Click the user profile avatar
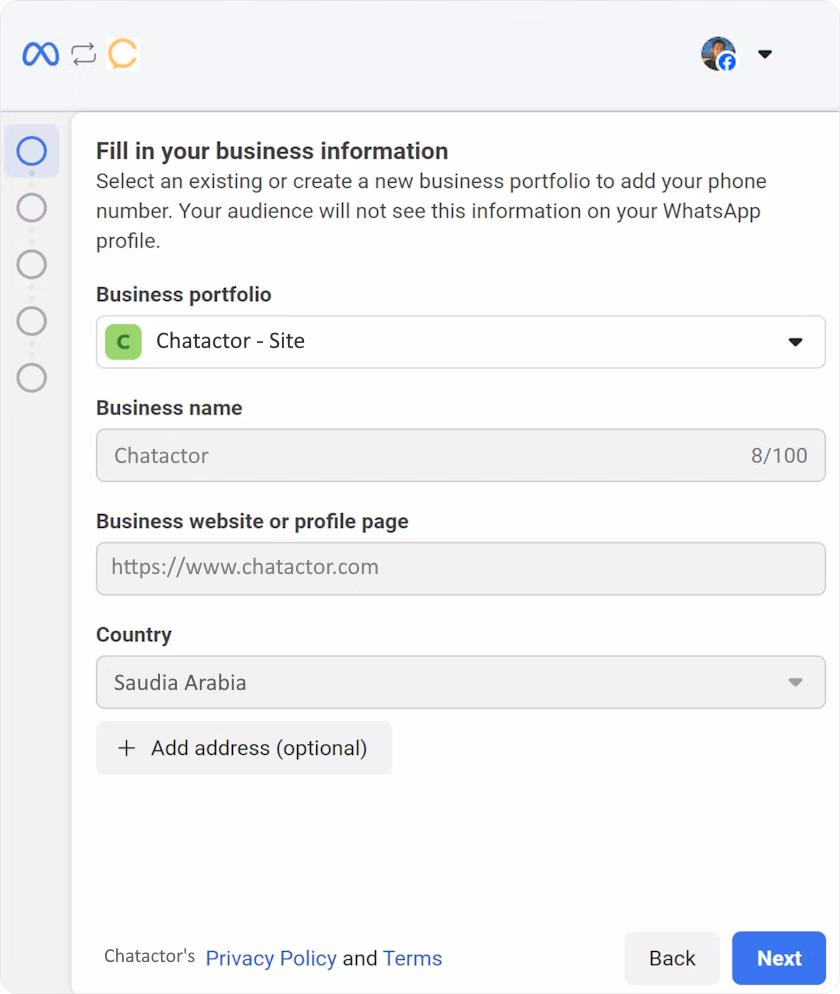Viewport: 840px width, 994px height. click(x=718, y=54)
